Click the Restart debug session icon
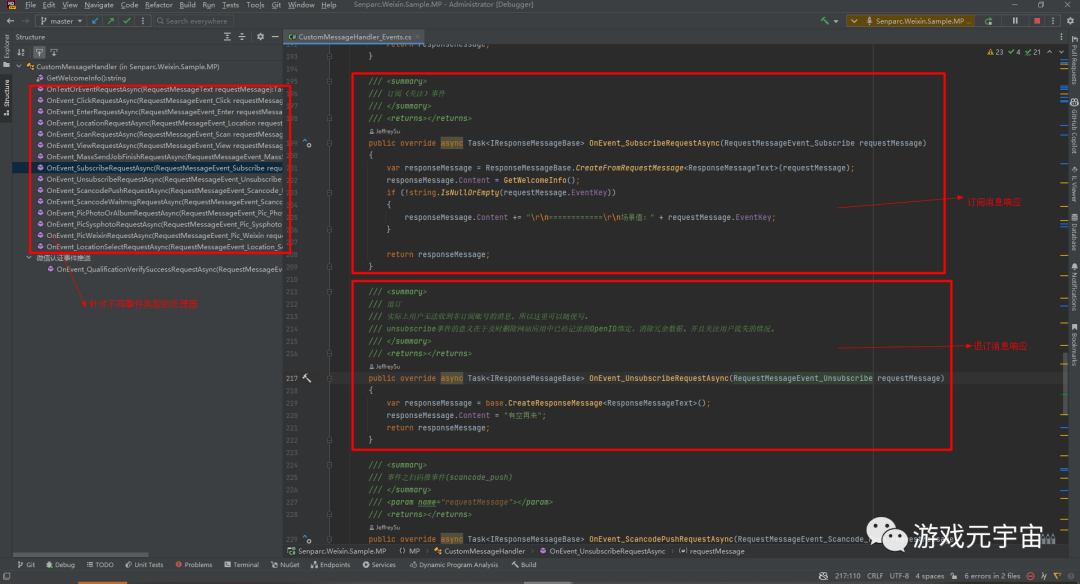 pyautogui.click(x=989, y=21)
